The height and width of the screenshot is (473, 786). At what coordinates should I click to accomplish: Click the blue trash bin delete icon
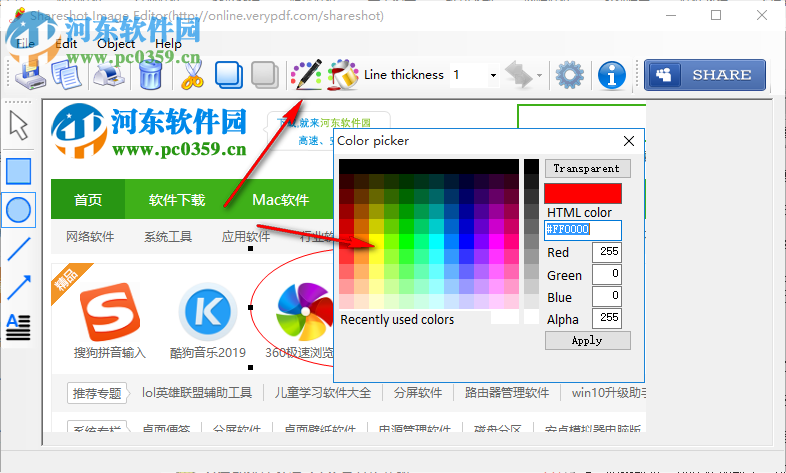150,75
